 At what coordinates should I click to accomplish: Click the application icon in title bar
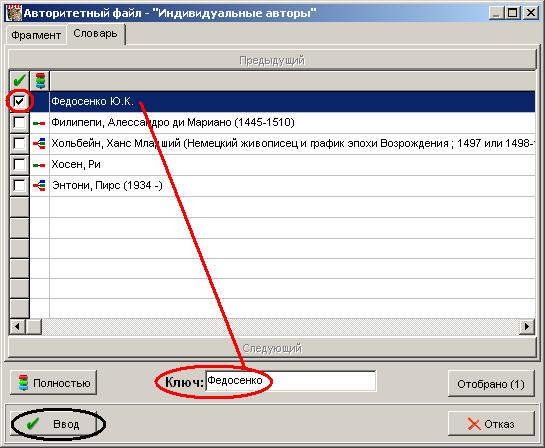coord(14,14)
